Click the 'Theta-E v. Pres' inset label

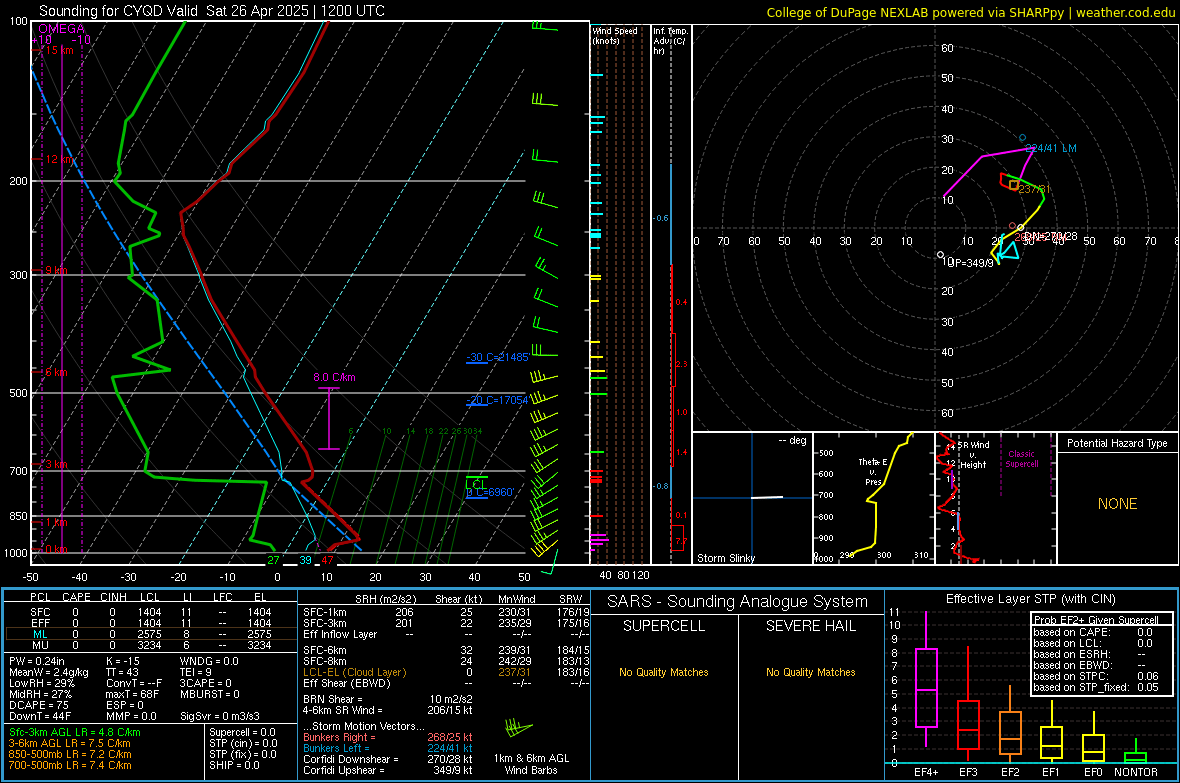[x=873, y=471]
